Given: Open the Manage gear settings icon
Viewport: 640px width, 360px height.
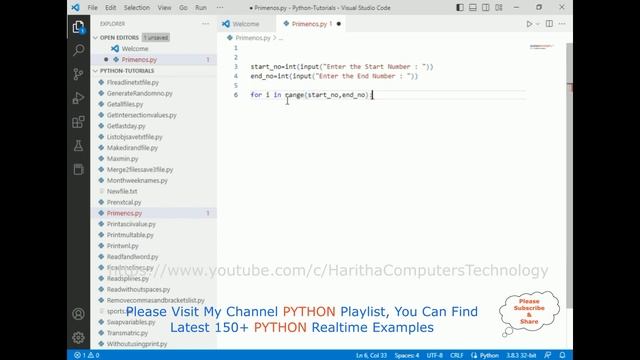Looking at the screenshot, I should [78, 338].
